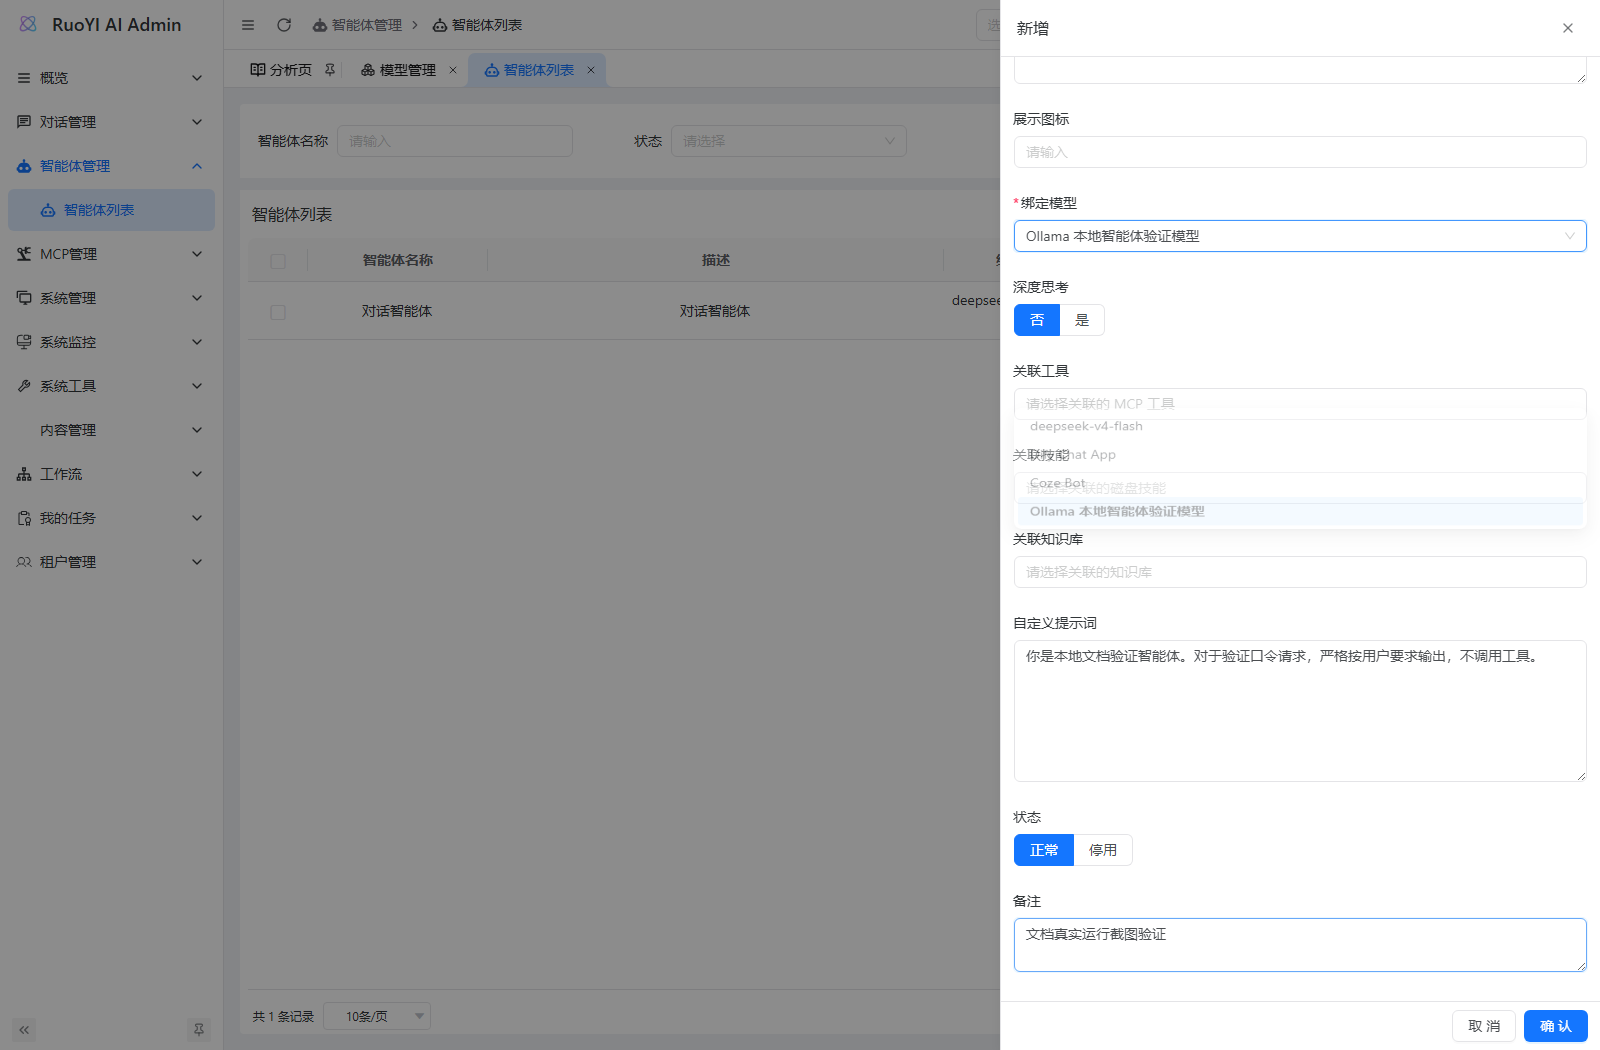Click the 备注 textarea
Screen dimensions: 1600x1050
click(1300, 945)
